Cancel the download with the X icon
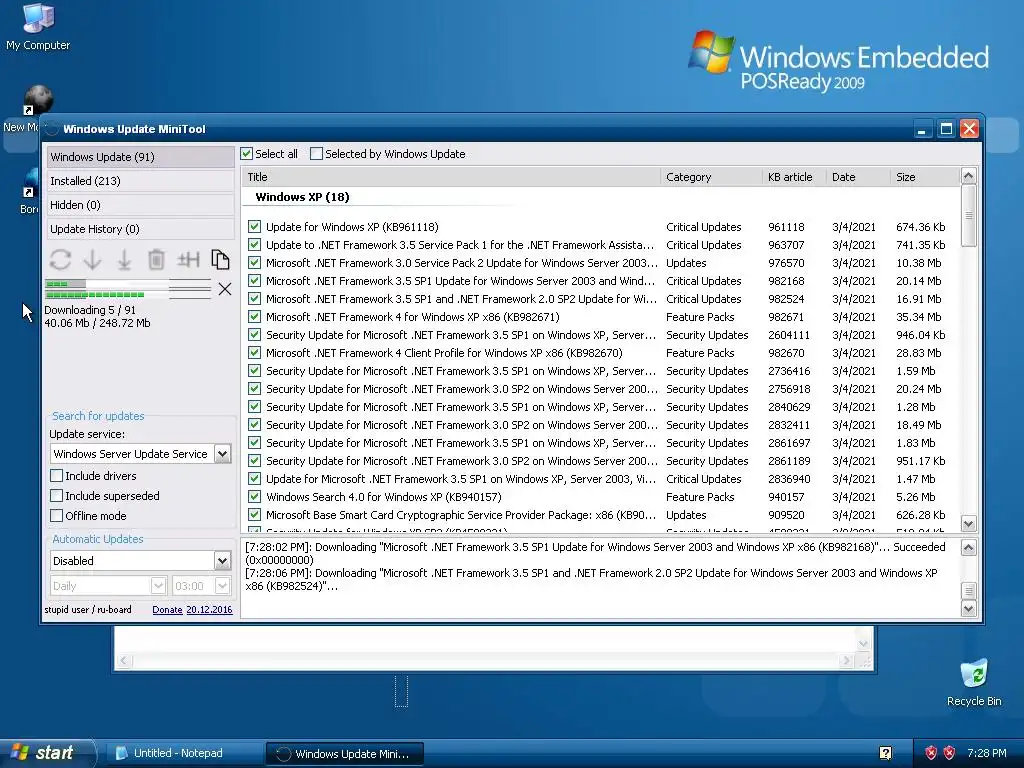The height and width of the screenshot is (768, 1024). coord(225,289)
